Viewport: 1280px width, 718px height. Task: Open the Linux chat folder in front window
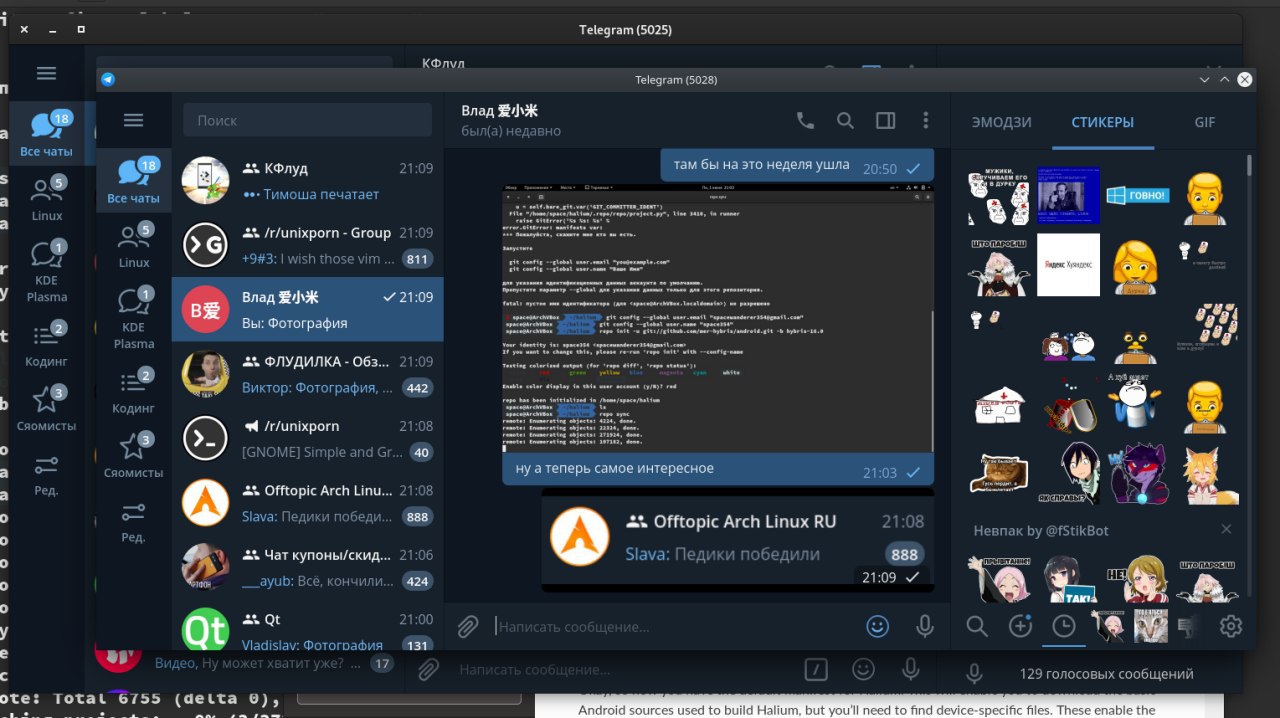[133, 245]
